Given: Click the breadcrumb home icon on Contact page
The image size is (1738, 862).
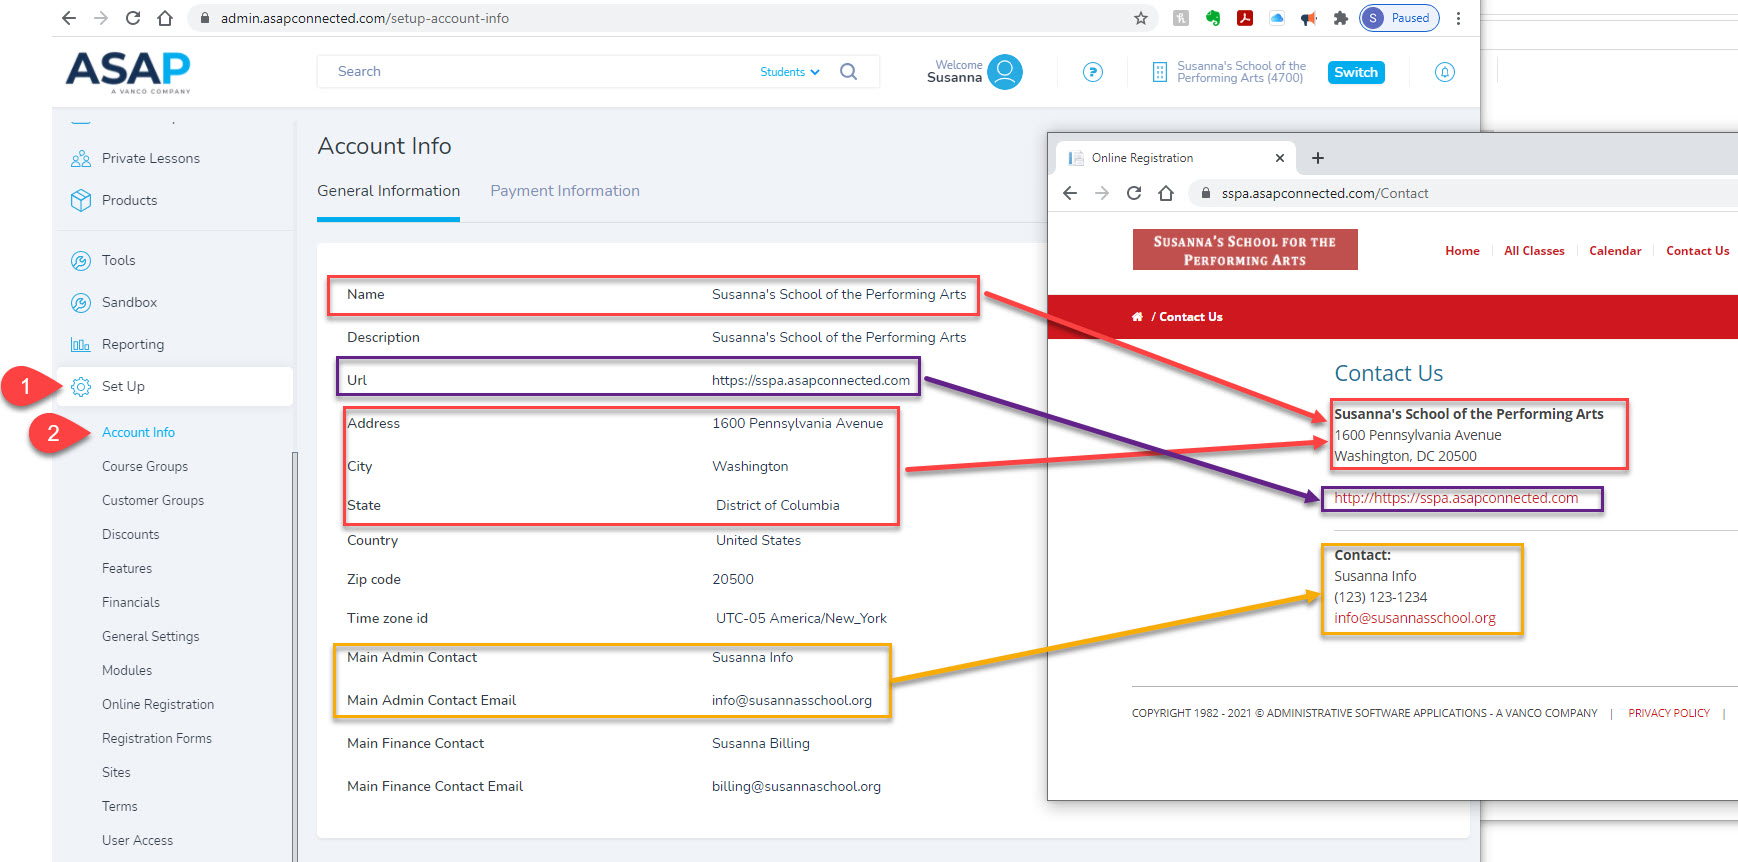Looking at the screenshot, I should coord(1137,317).
